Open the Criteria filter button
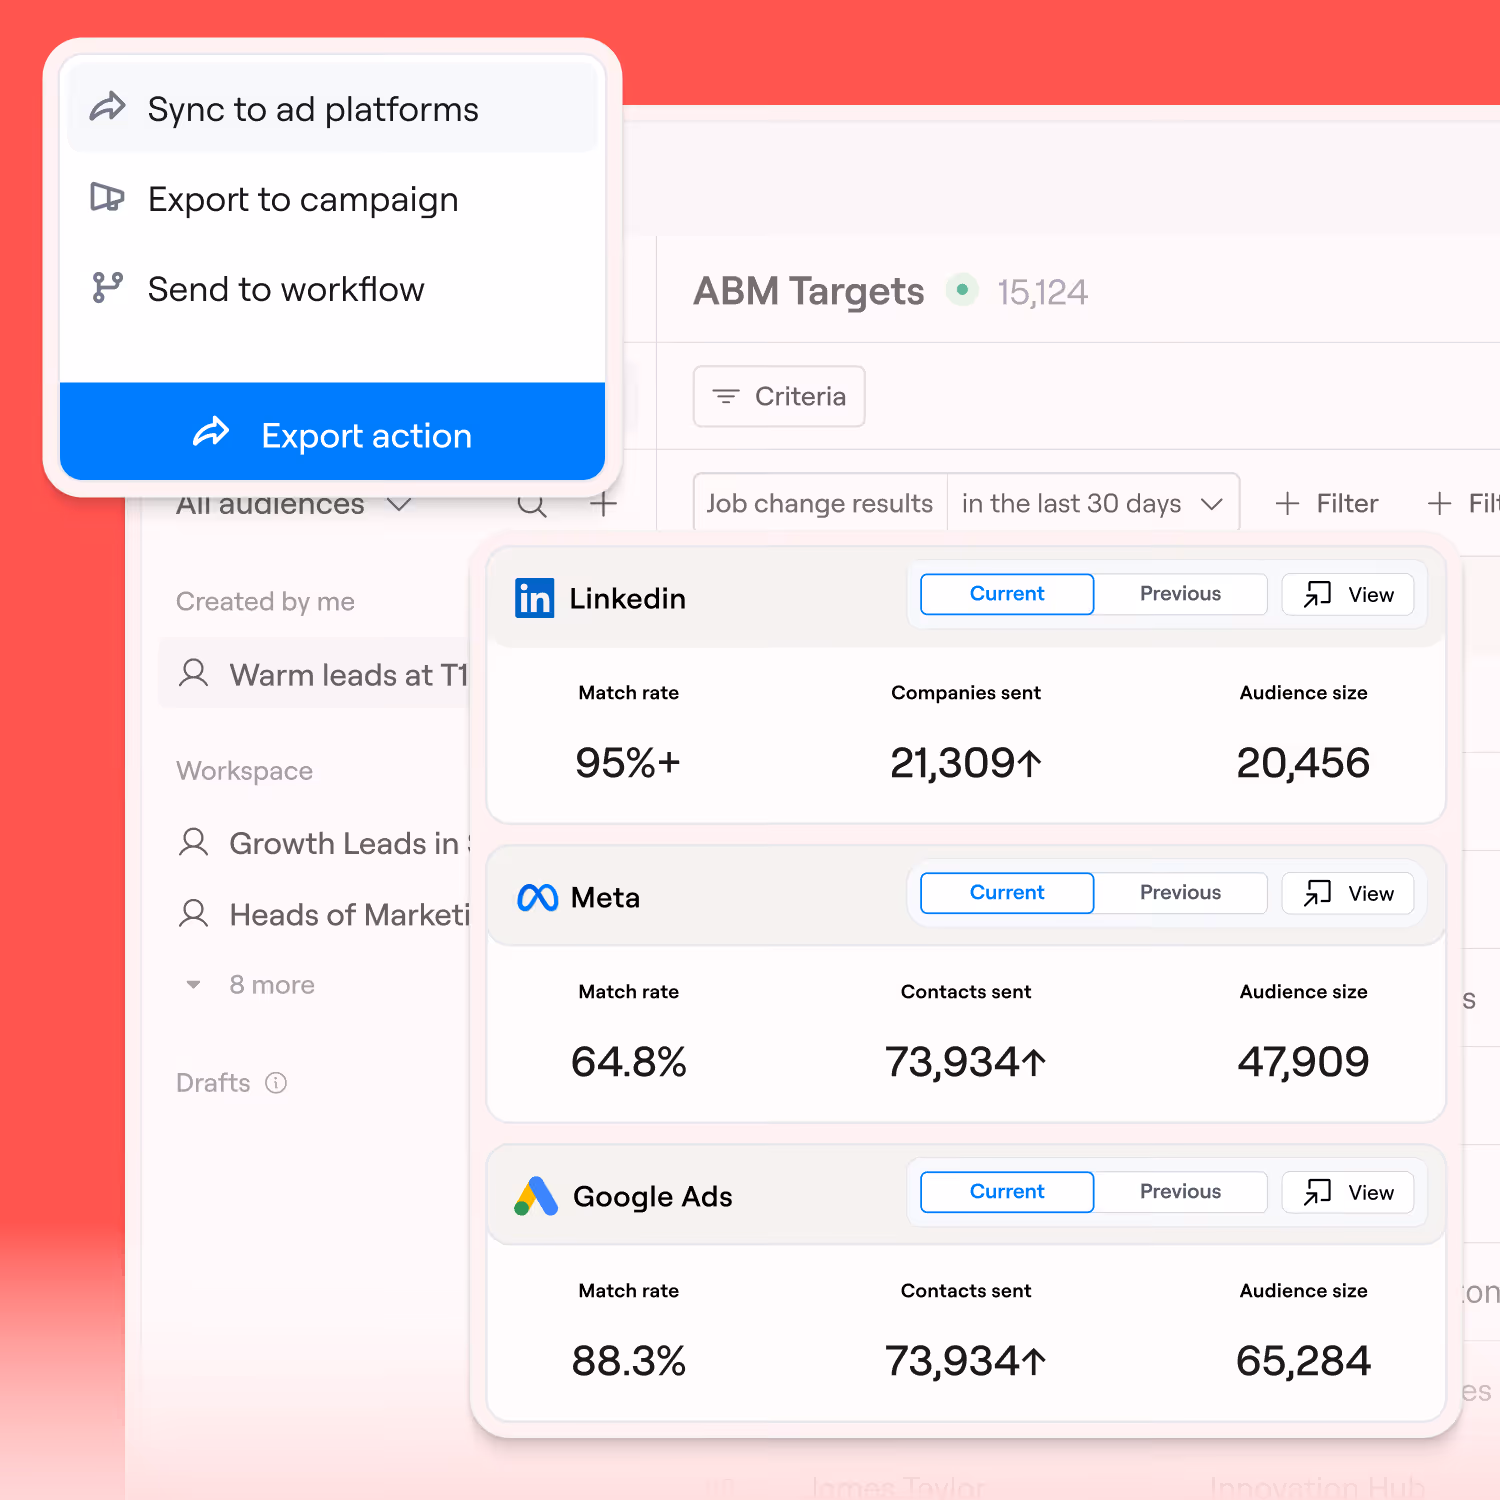 coord(779,397)
